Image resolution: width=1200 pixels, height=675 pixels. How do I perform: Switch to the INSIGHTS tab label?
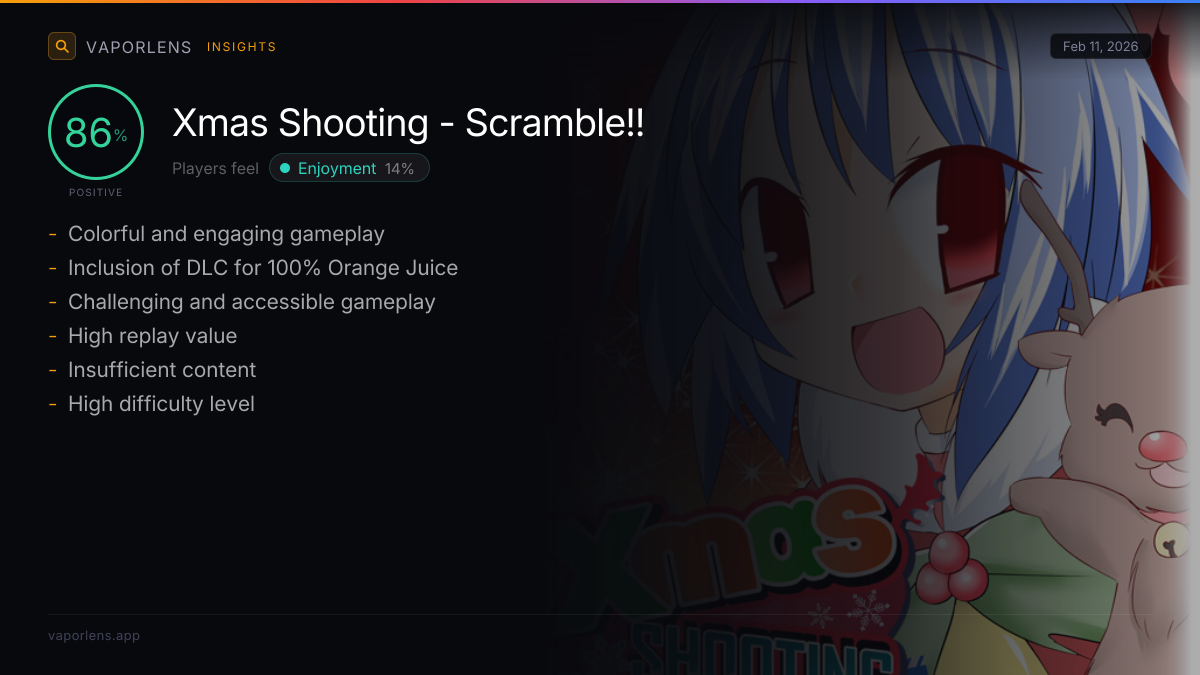pos(242,47)
